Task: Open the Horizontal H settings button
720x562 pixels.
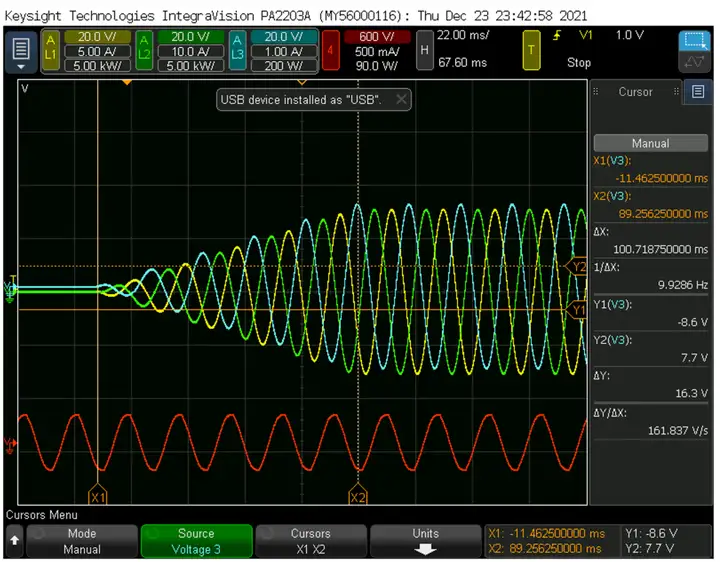Action: 424,51
